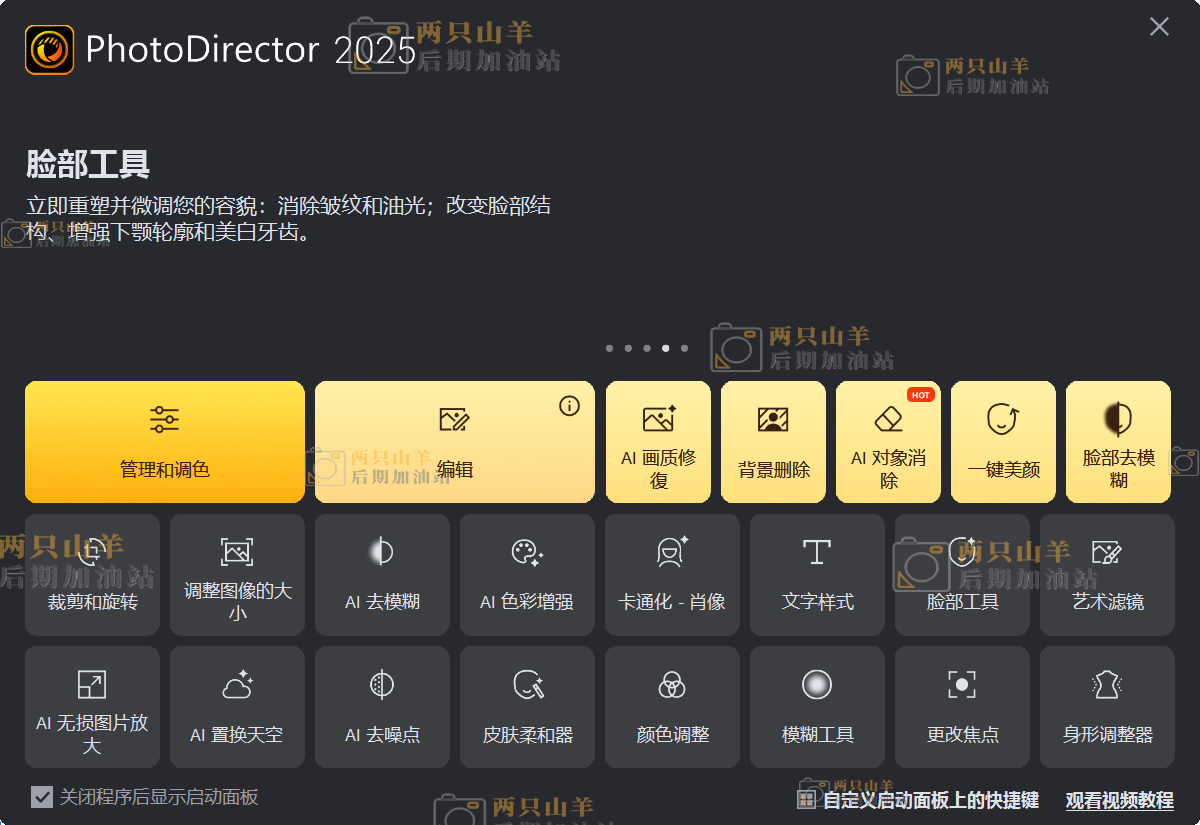Select the 皮肤柔和器 tool

tap(527, 706)
